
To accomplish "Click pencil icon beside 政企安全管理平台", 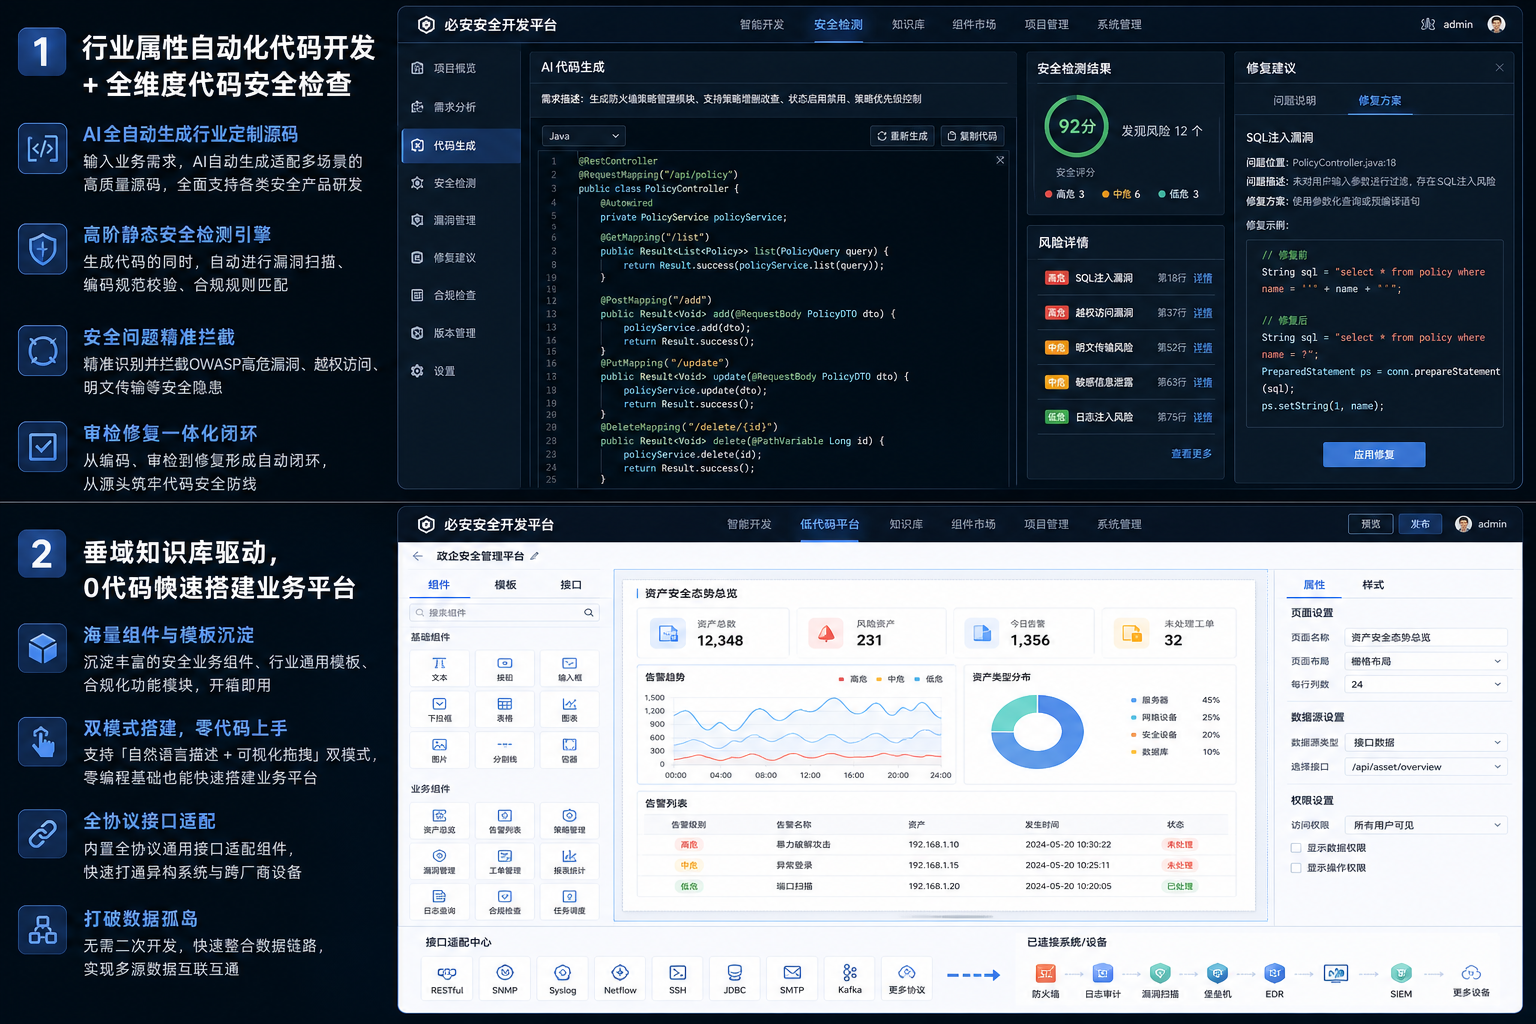I will click(535, 556).
